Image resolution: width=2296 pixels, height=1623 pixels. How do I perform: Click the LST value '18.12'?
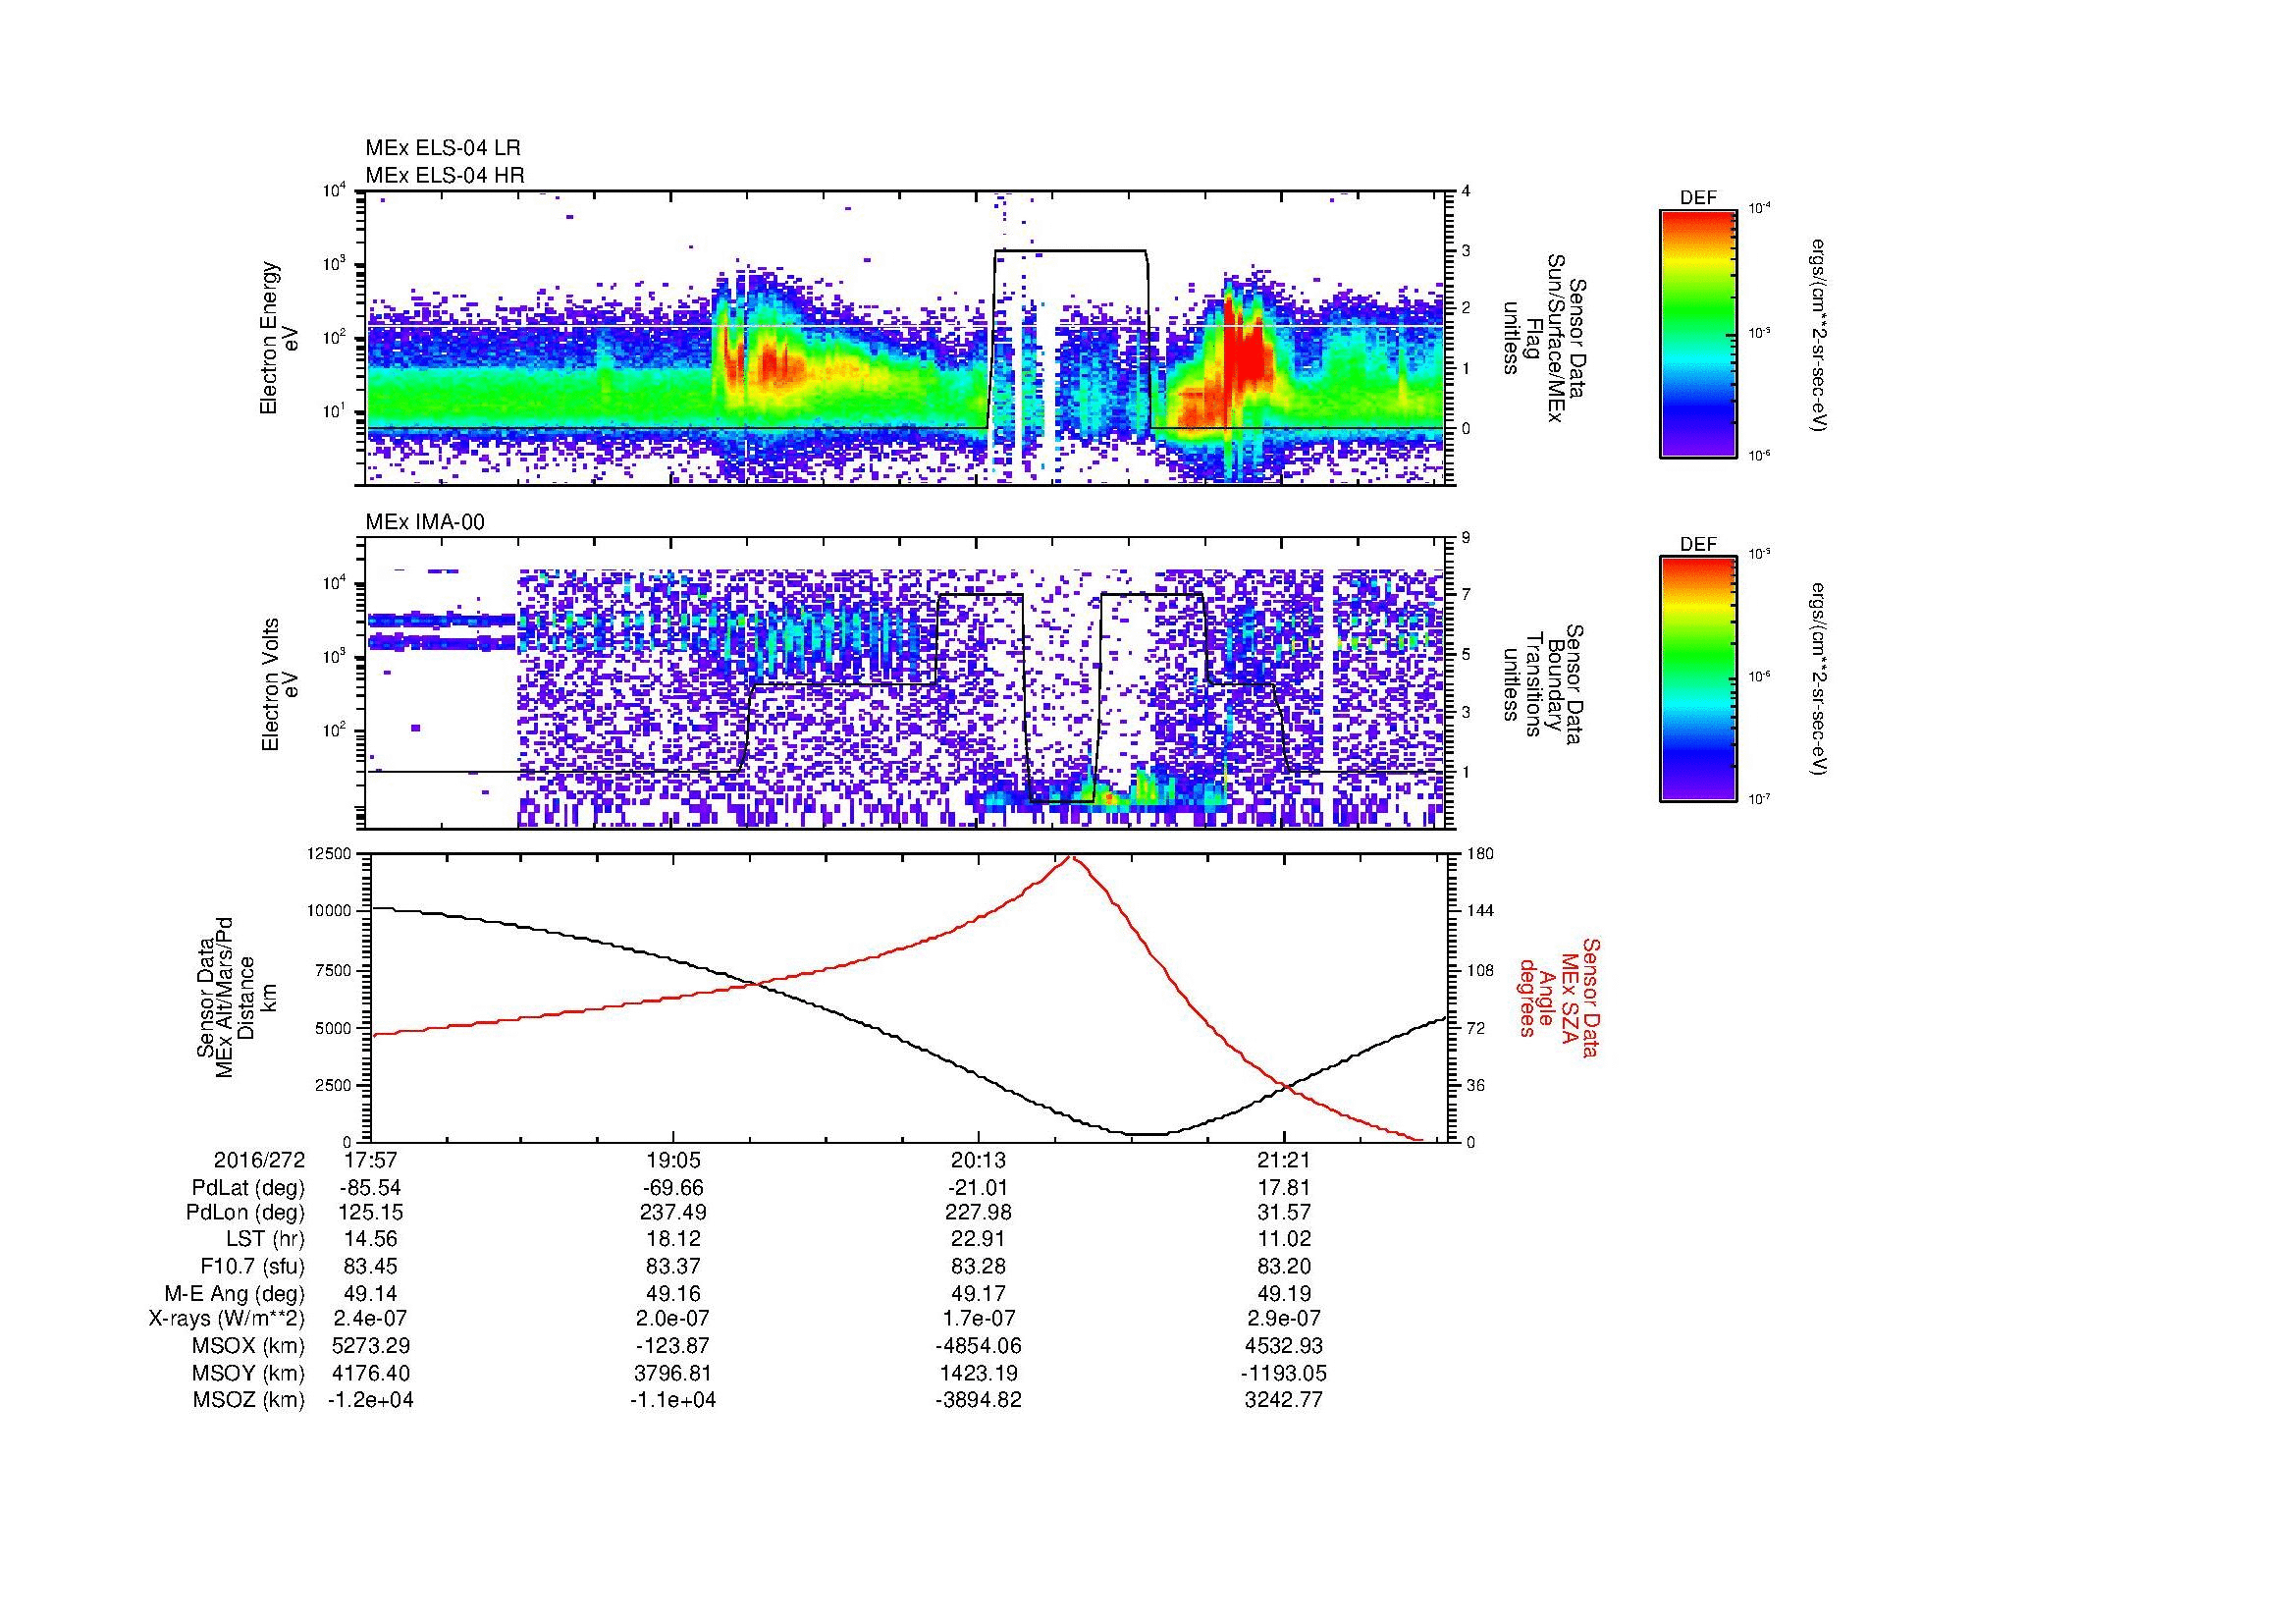(673, 1240)
